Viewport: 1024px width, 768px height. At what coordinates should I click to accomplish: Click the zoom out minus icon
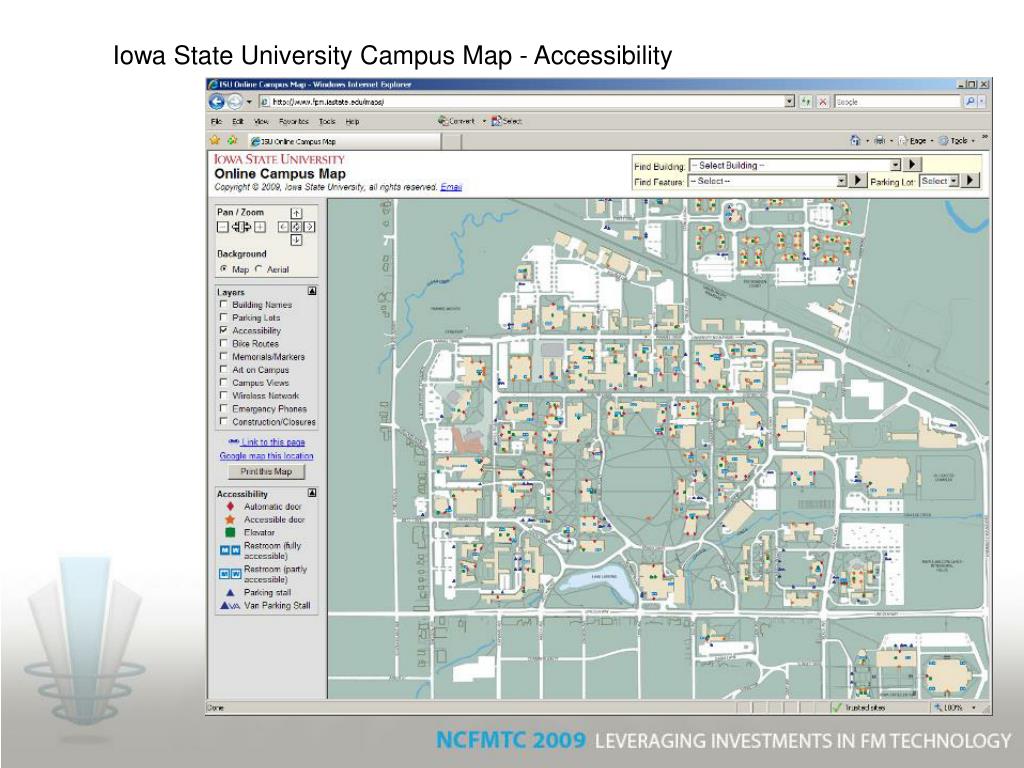point(223,227)
